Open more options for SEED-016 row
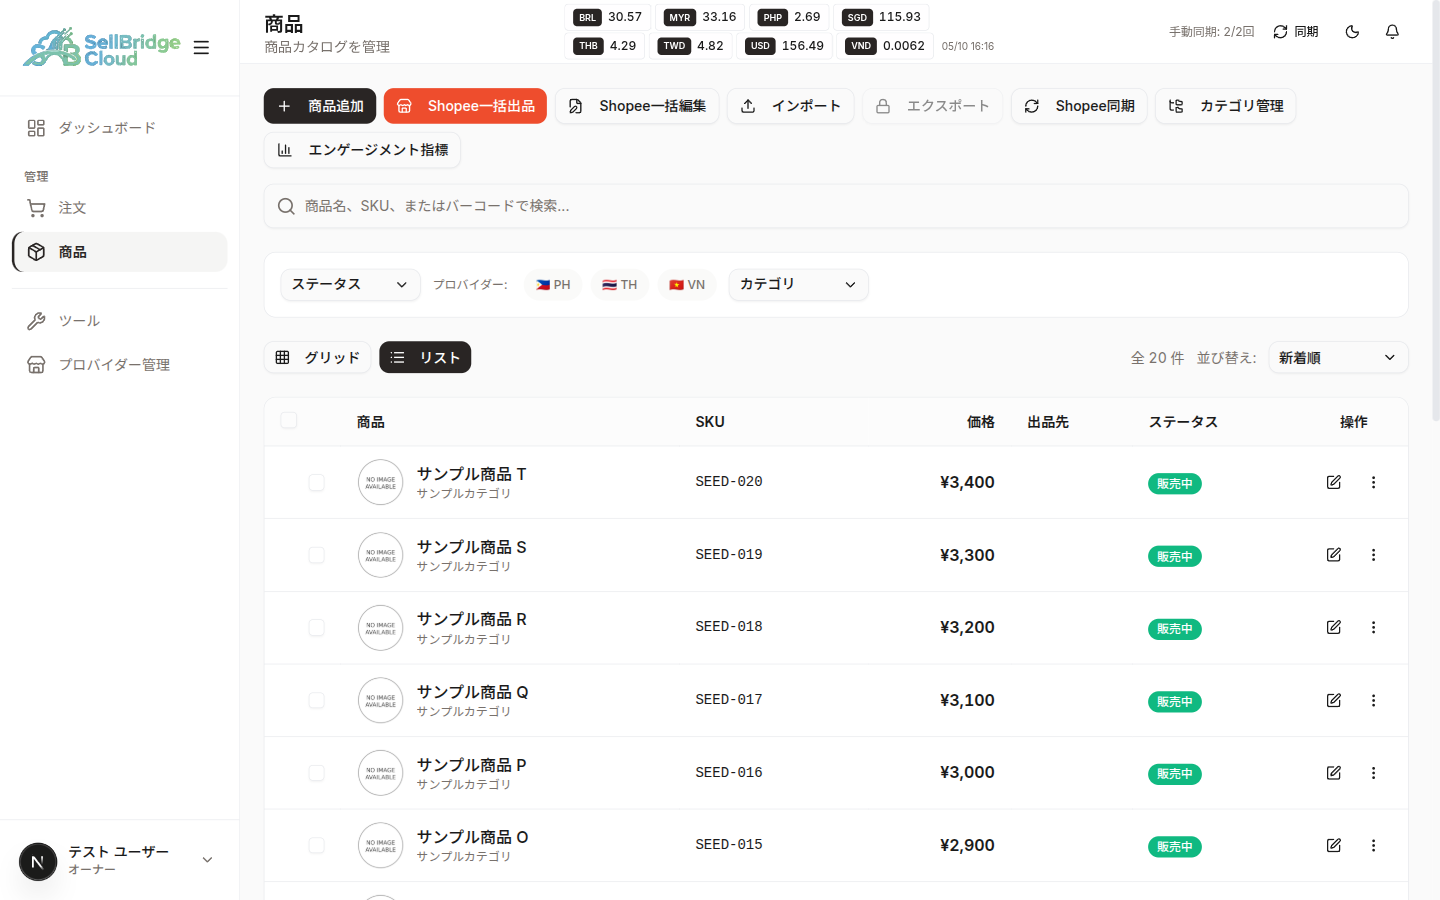The image size is (1440, 900). (1373, 773)
